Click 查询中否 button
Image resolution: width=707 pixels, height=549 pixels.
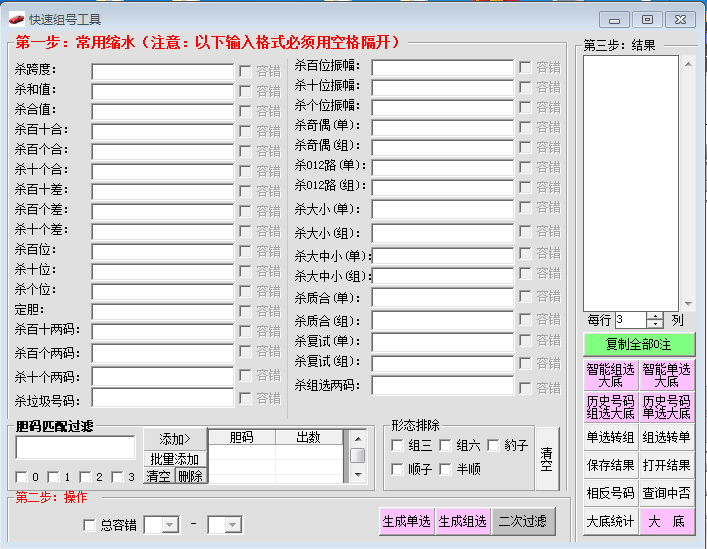point(666,493)
